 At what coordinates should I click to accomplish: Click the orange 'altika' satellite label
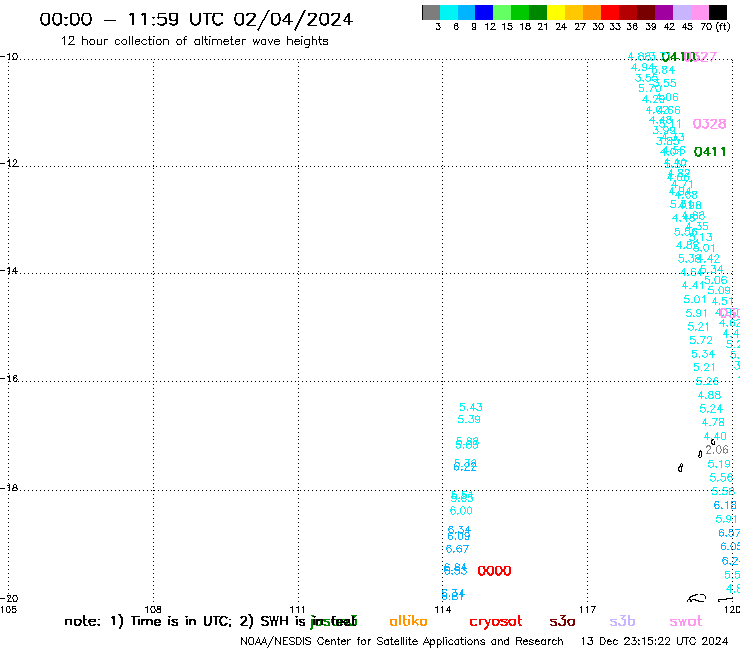pyautogui.click(x=408, y=621)
